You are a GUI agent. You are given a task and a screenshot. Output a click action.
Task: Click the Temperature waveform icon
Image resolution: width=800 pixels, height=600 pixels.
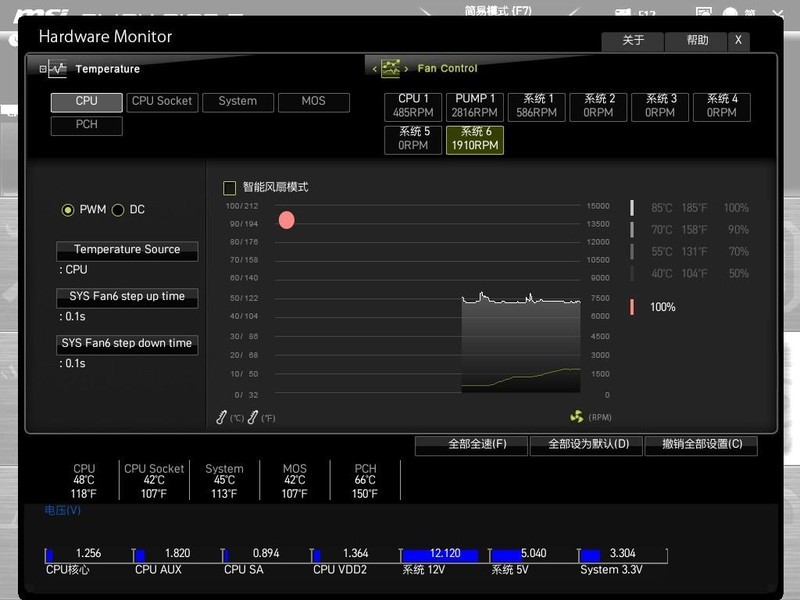pos(52,69)
